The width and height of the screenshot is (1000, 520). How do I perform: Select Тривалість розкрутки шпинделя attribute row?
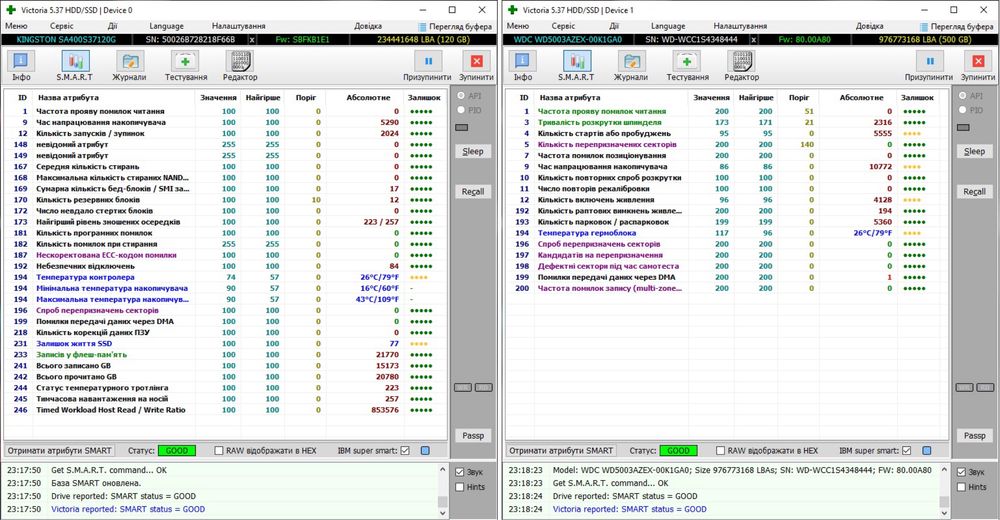[727, 123]
